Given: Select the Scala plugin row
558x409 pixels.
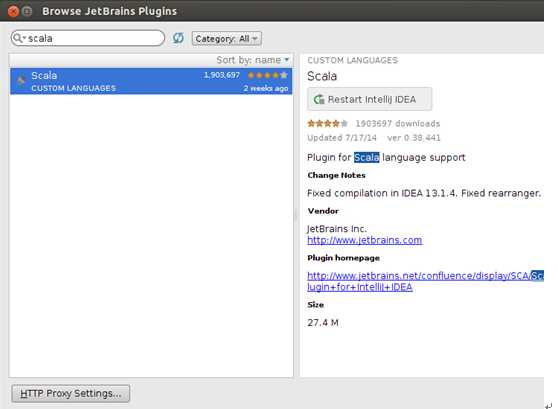Looking at the screenshot, I should tap(151, 81).
